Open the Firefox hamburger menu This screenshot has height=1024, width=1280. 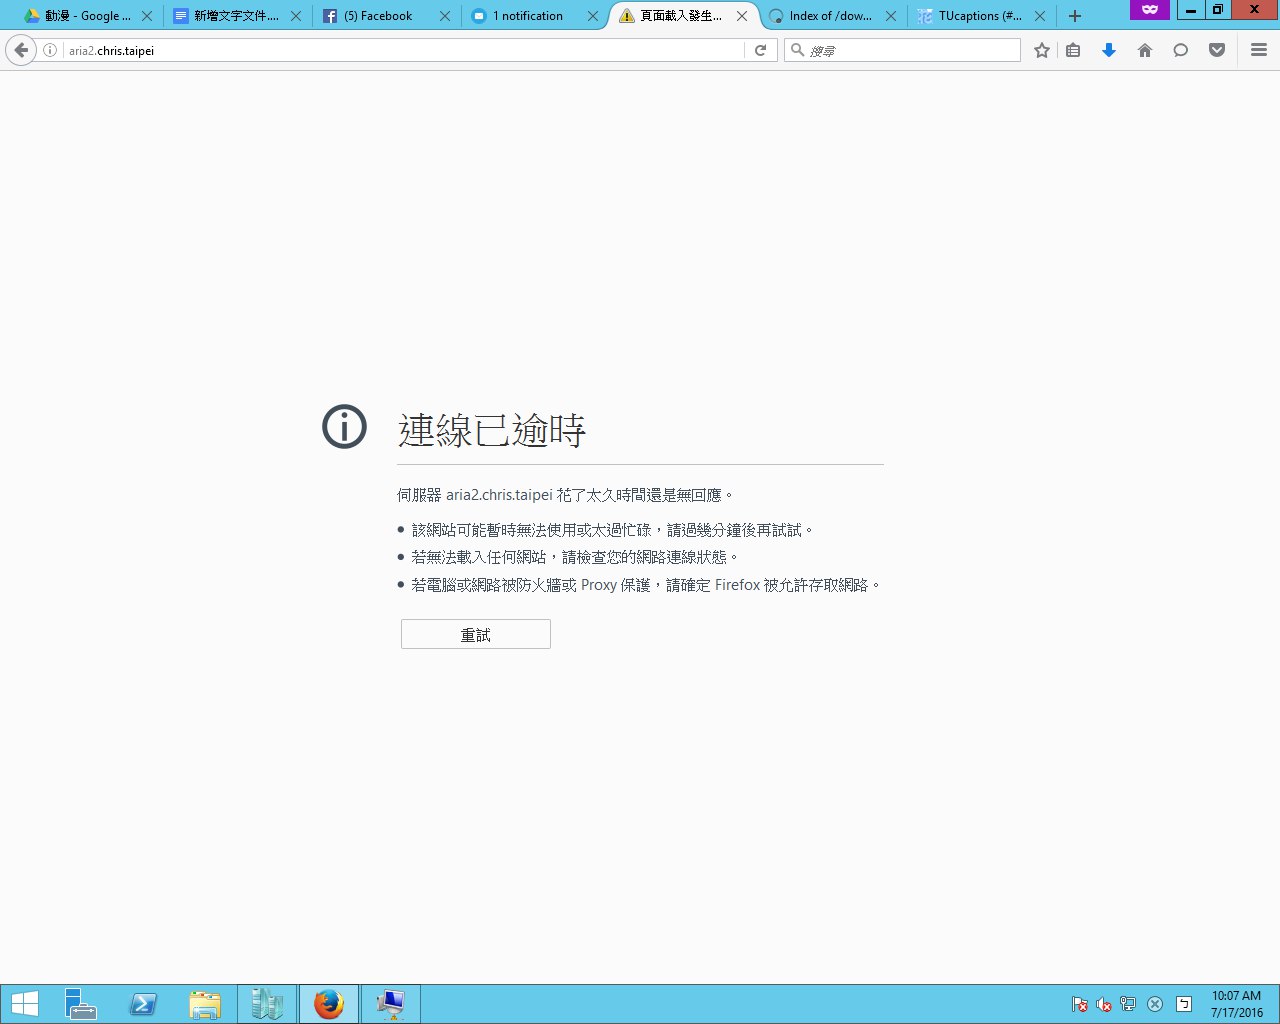pos(1259,50)
